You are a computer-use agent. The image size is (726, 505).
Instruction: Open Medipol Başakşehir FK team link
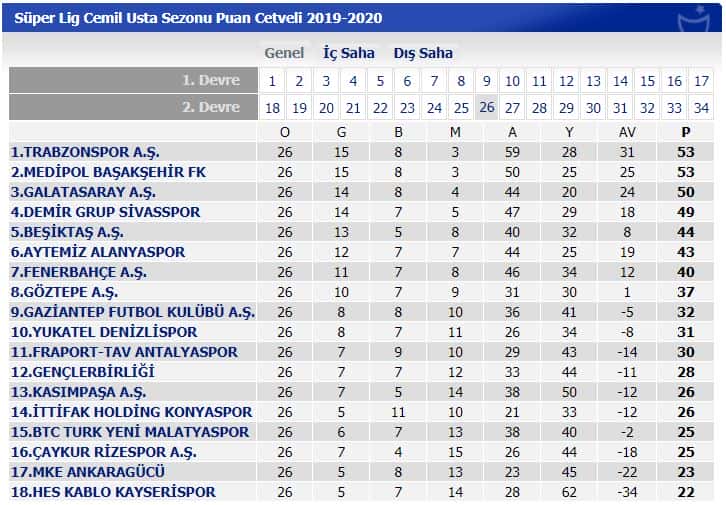(x=108, y=172)
